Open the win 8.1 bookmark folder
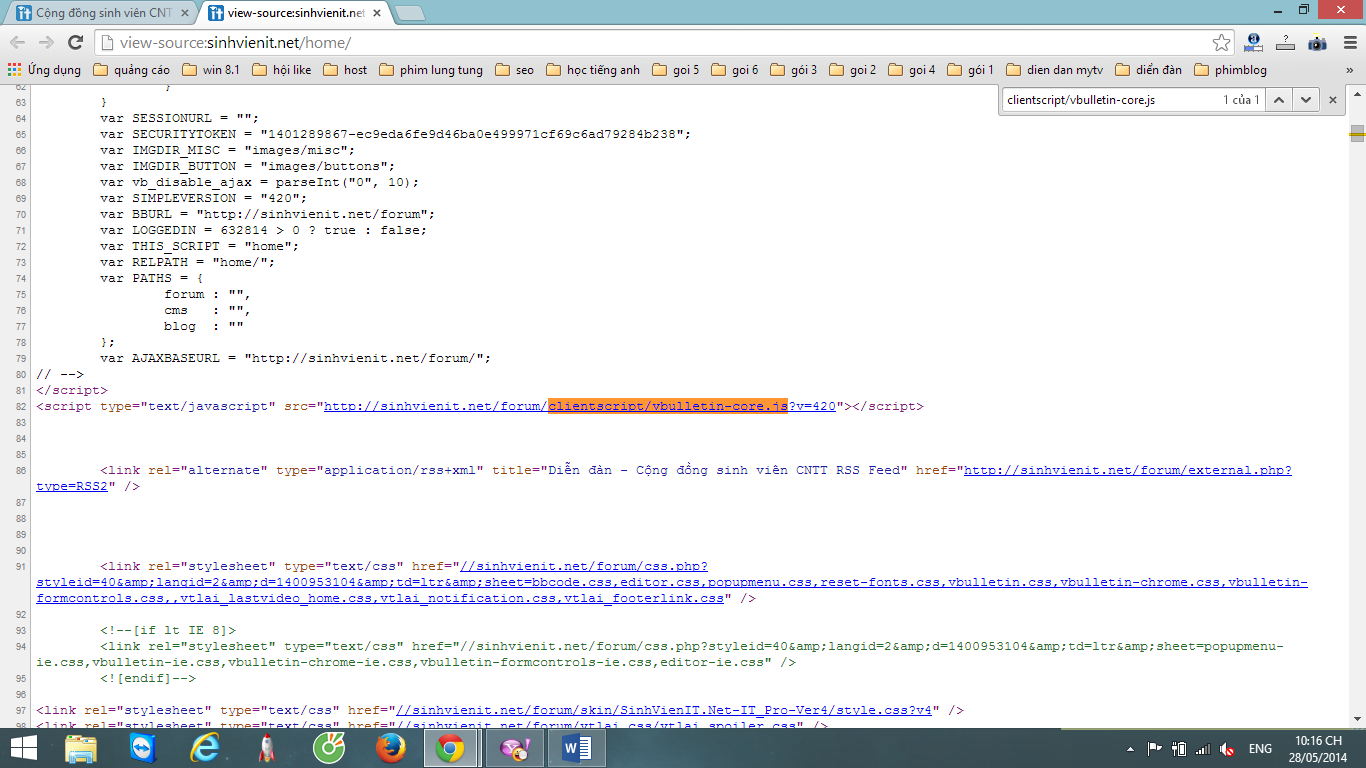The image size is (1366, 768). [211, 70]
